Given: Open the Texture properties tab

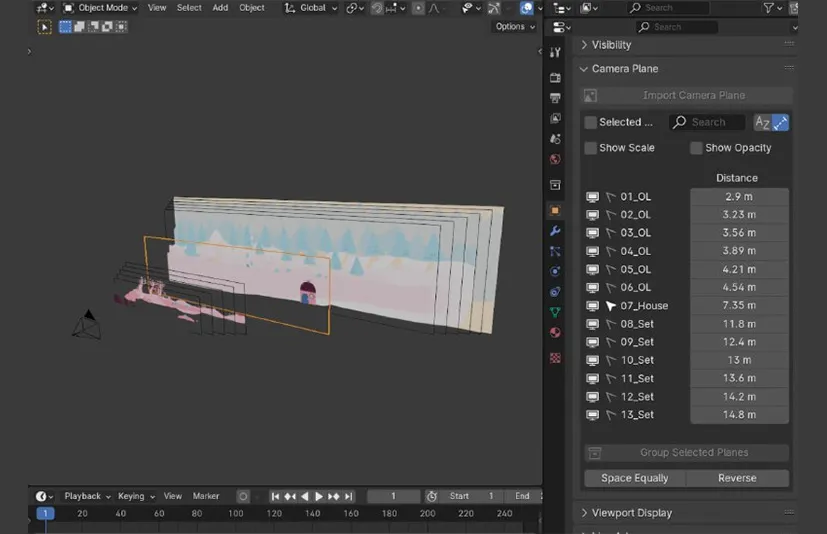Looking at the screenshot, I should (x=555, y=358).
